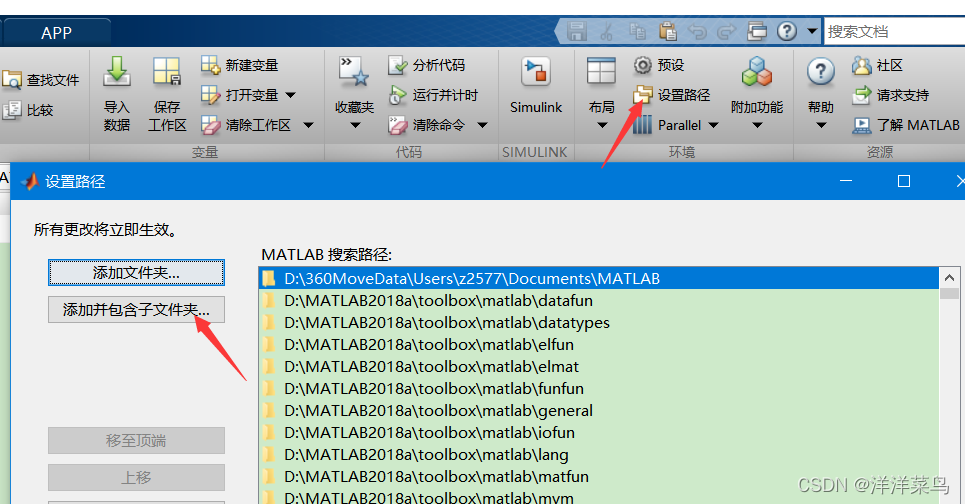Launch Simulink from the ribbon
Image resolution: width=965 pixels, height=504 pixels.
(x=535, y=86)
